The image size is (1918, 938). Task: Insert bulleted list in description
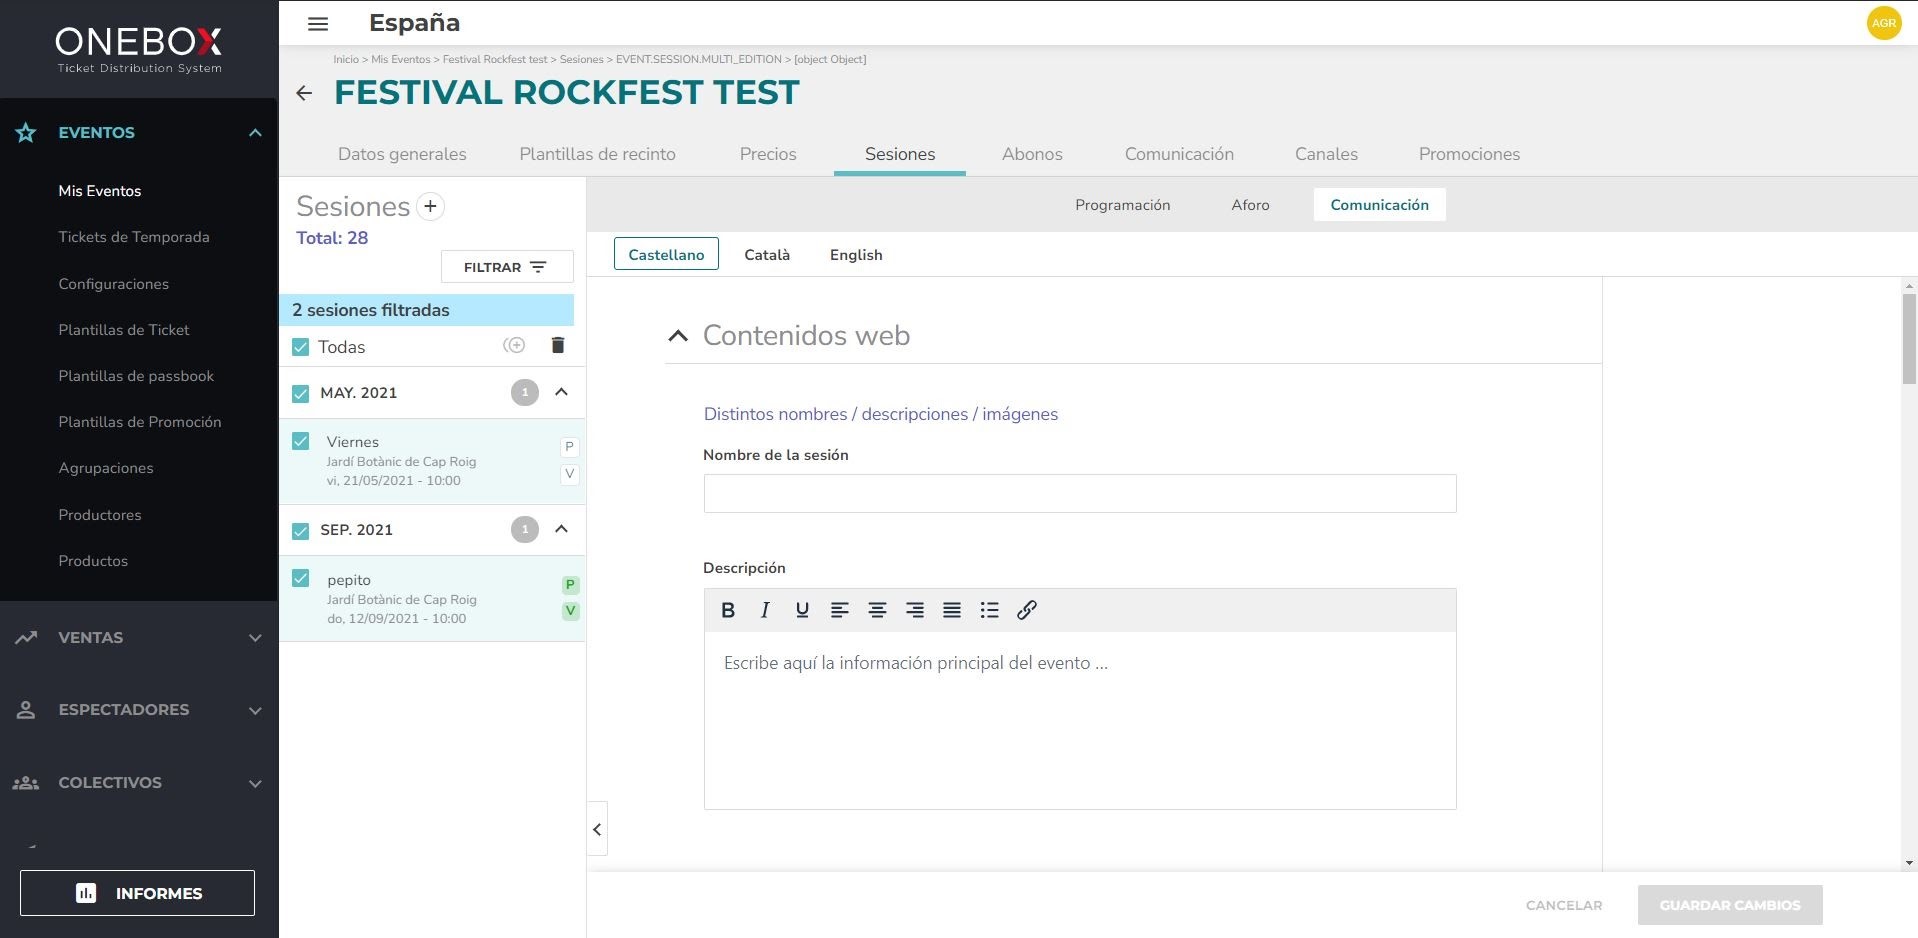989,610
